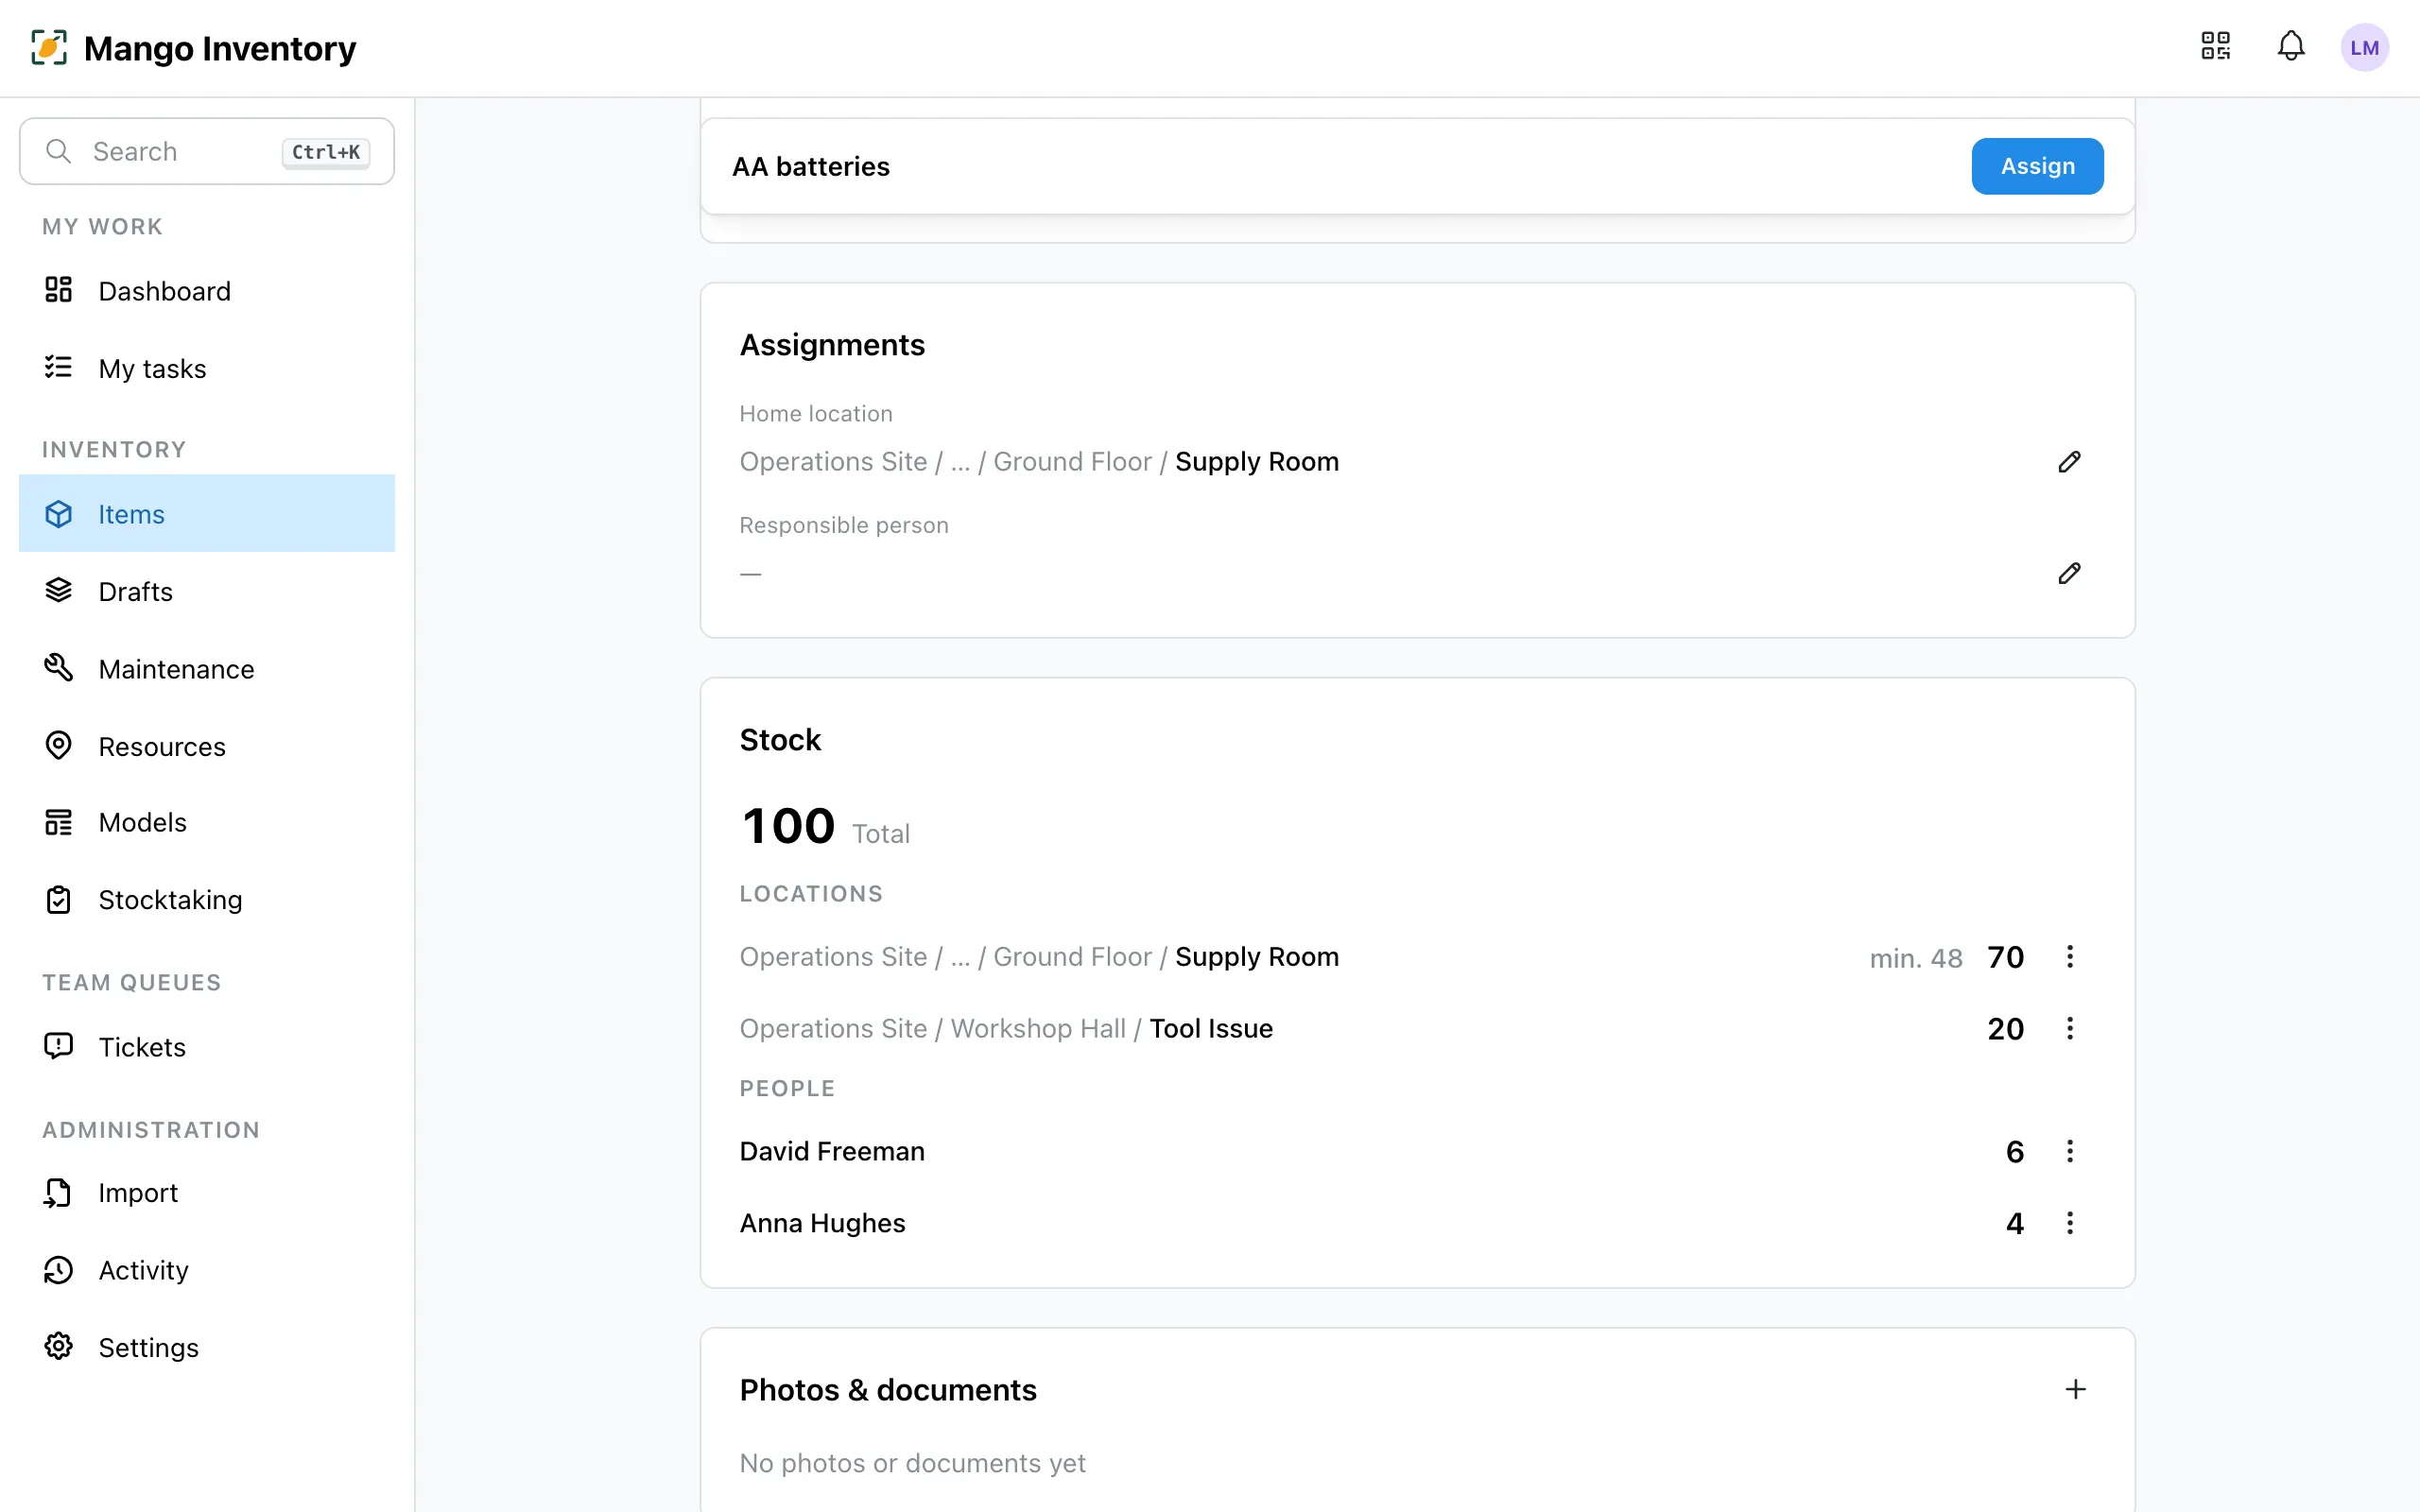Screen dimensions: 2420x1512
Task: Open David Freeman stock options menu
Action: (x=2069, y=1151)
